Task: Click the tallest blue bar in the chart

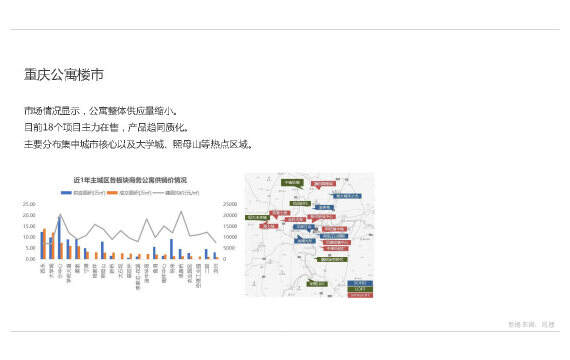Action: click(x=59, y=237)
